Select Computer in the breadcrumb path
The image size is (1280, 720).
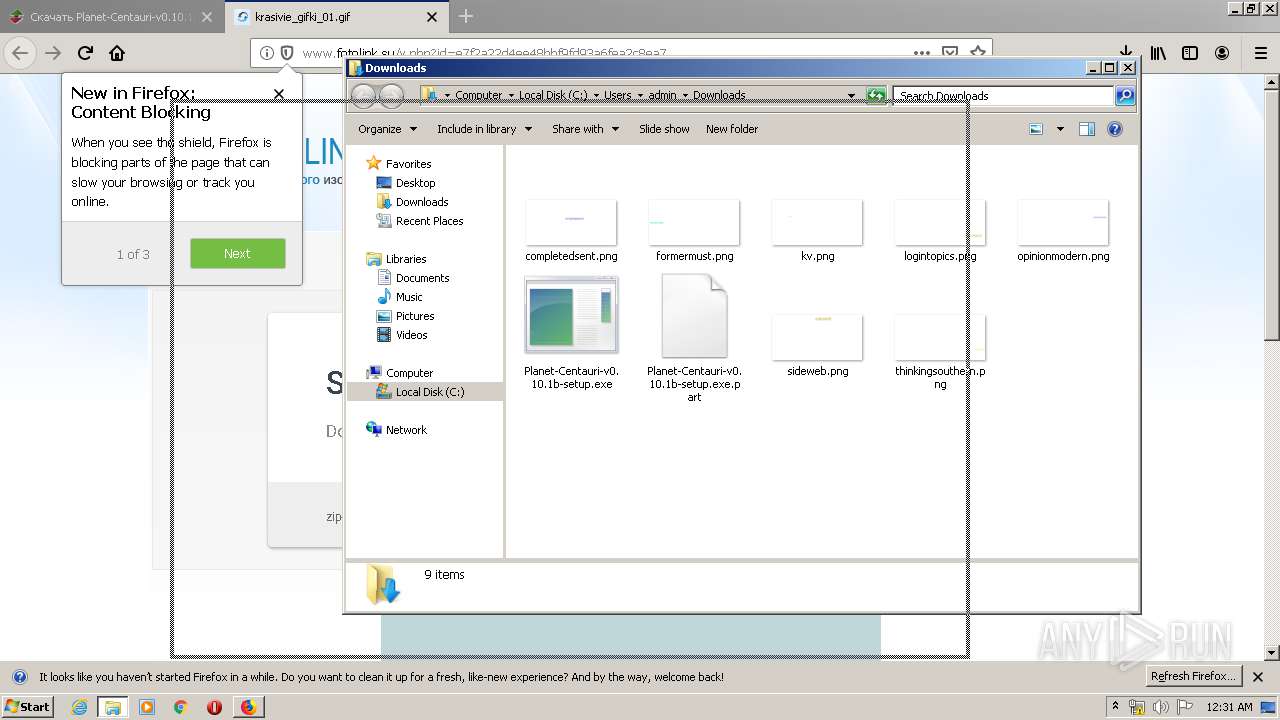point(478,96)
